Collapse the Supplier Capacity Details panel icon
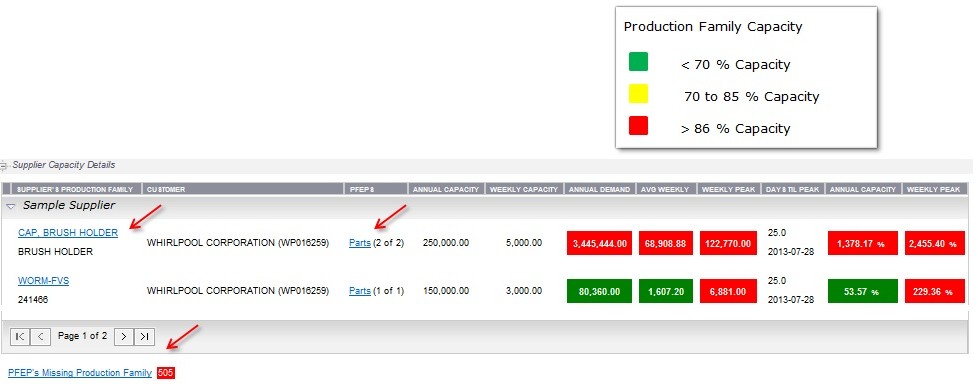 tap(4, 165)
